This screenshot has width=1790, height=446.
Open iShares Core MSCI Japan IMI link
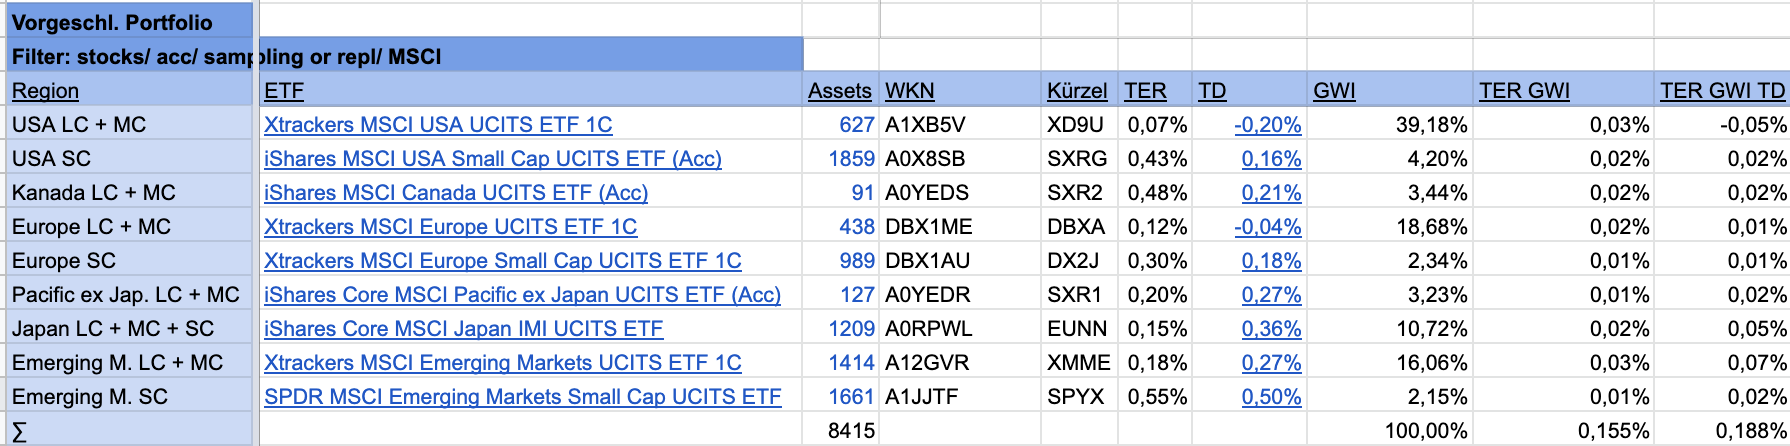coord(463,329)
